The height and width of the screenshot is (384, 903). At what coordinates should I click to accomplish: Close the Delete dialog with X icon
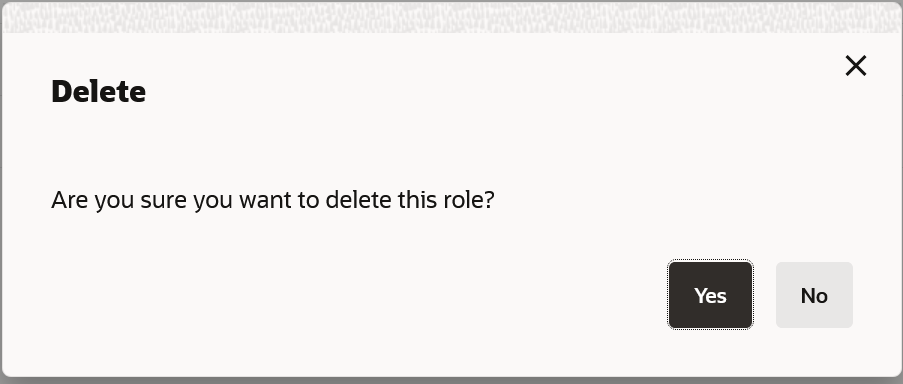tap(856, 66)
